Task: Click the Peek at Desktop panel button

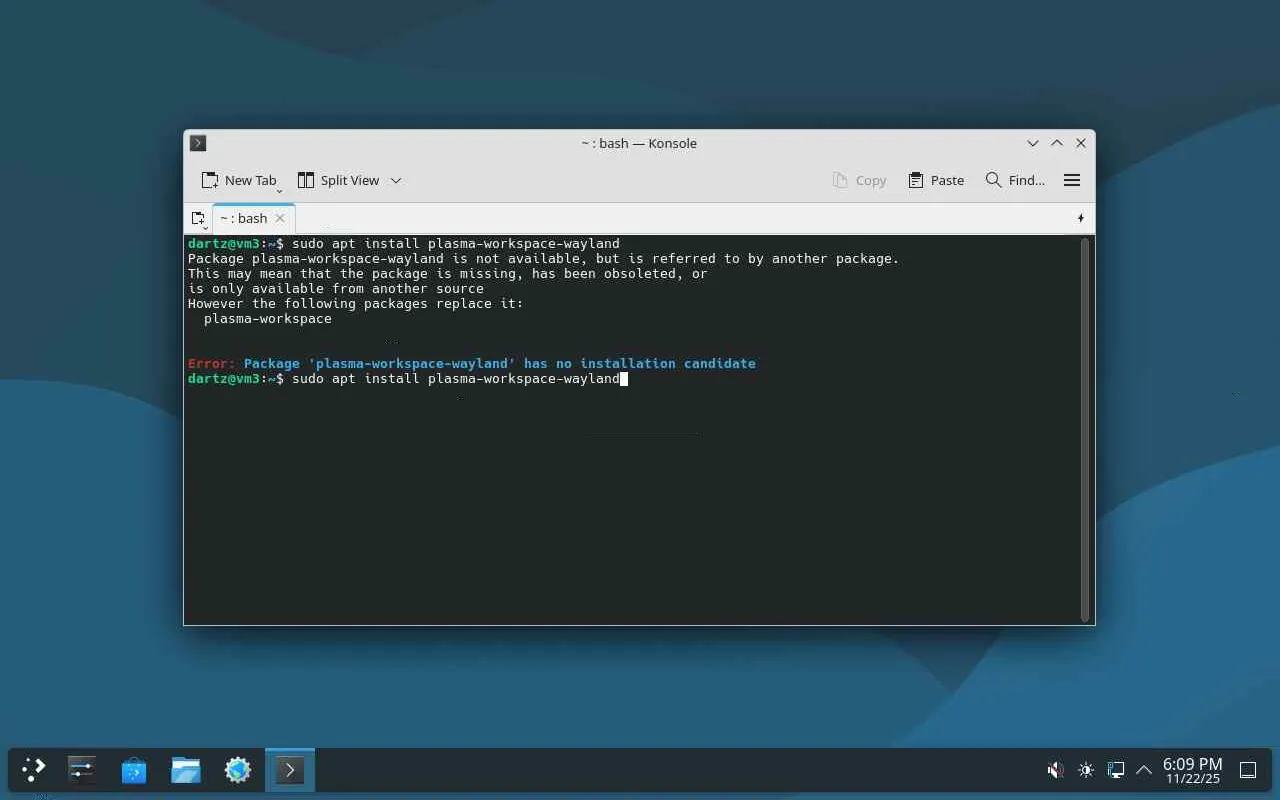Action: [x=1248, y=770]
